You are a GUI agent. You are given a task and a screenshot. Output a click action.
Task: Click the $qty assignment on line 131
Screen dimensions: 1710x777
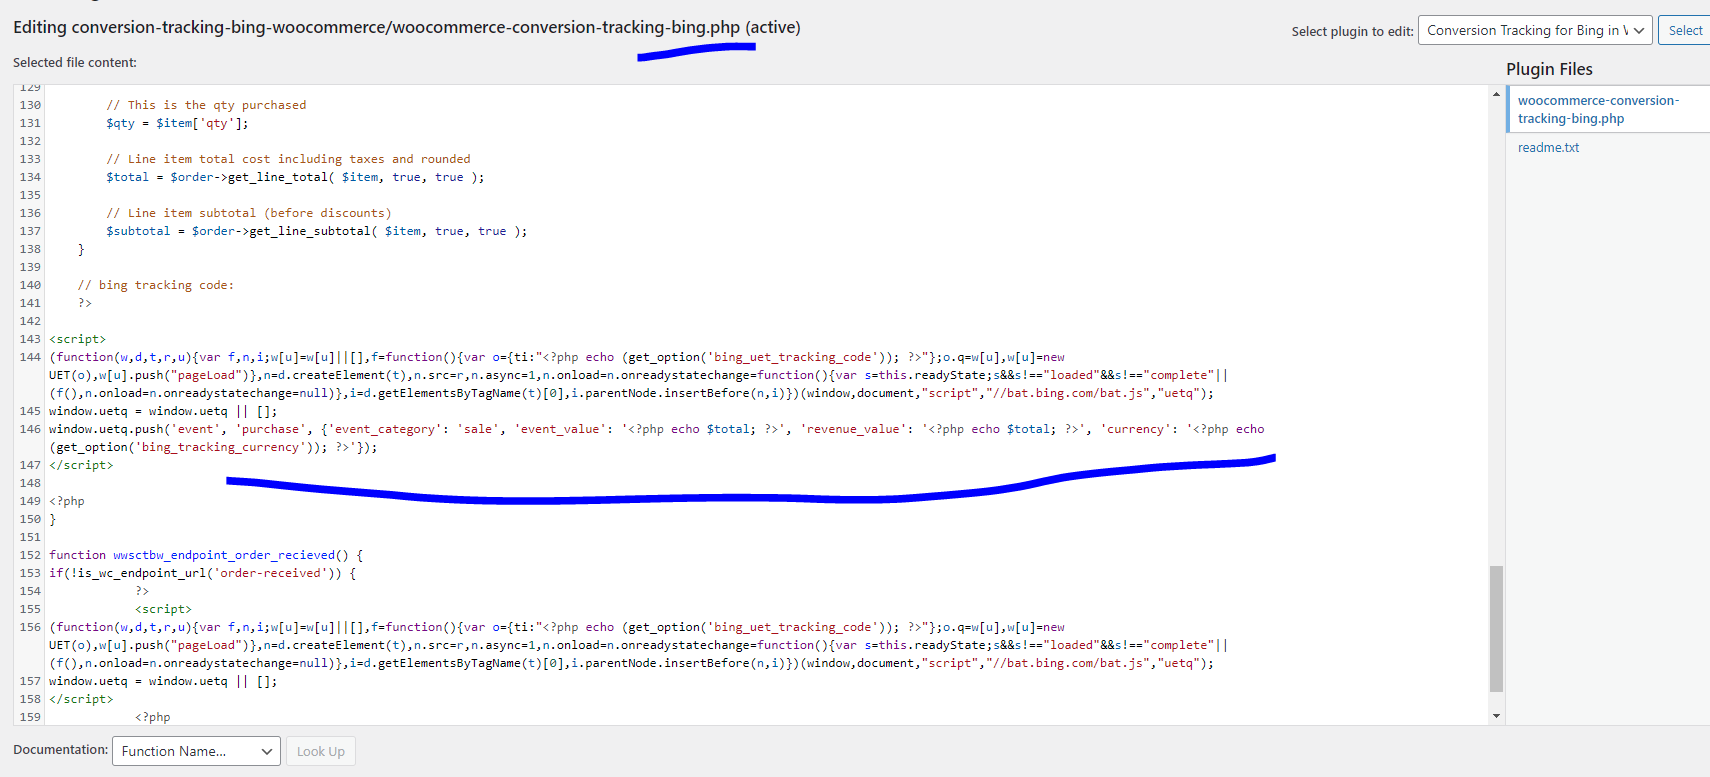coord(177,123)
